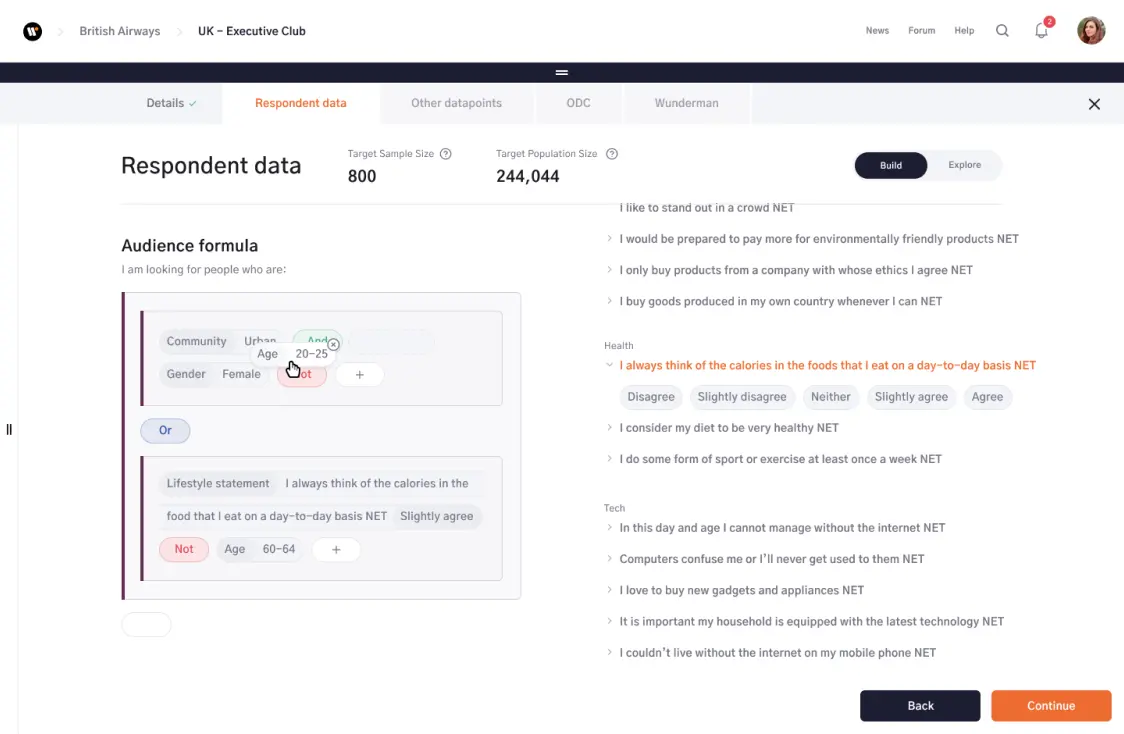Select the Slightly agree answer chip

(911, 397)
